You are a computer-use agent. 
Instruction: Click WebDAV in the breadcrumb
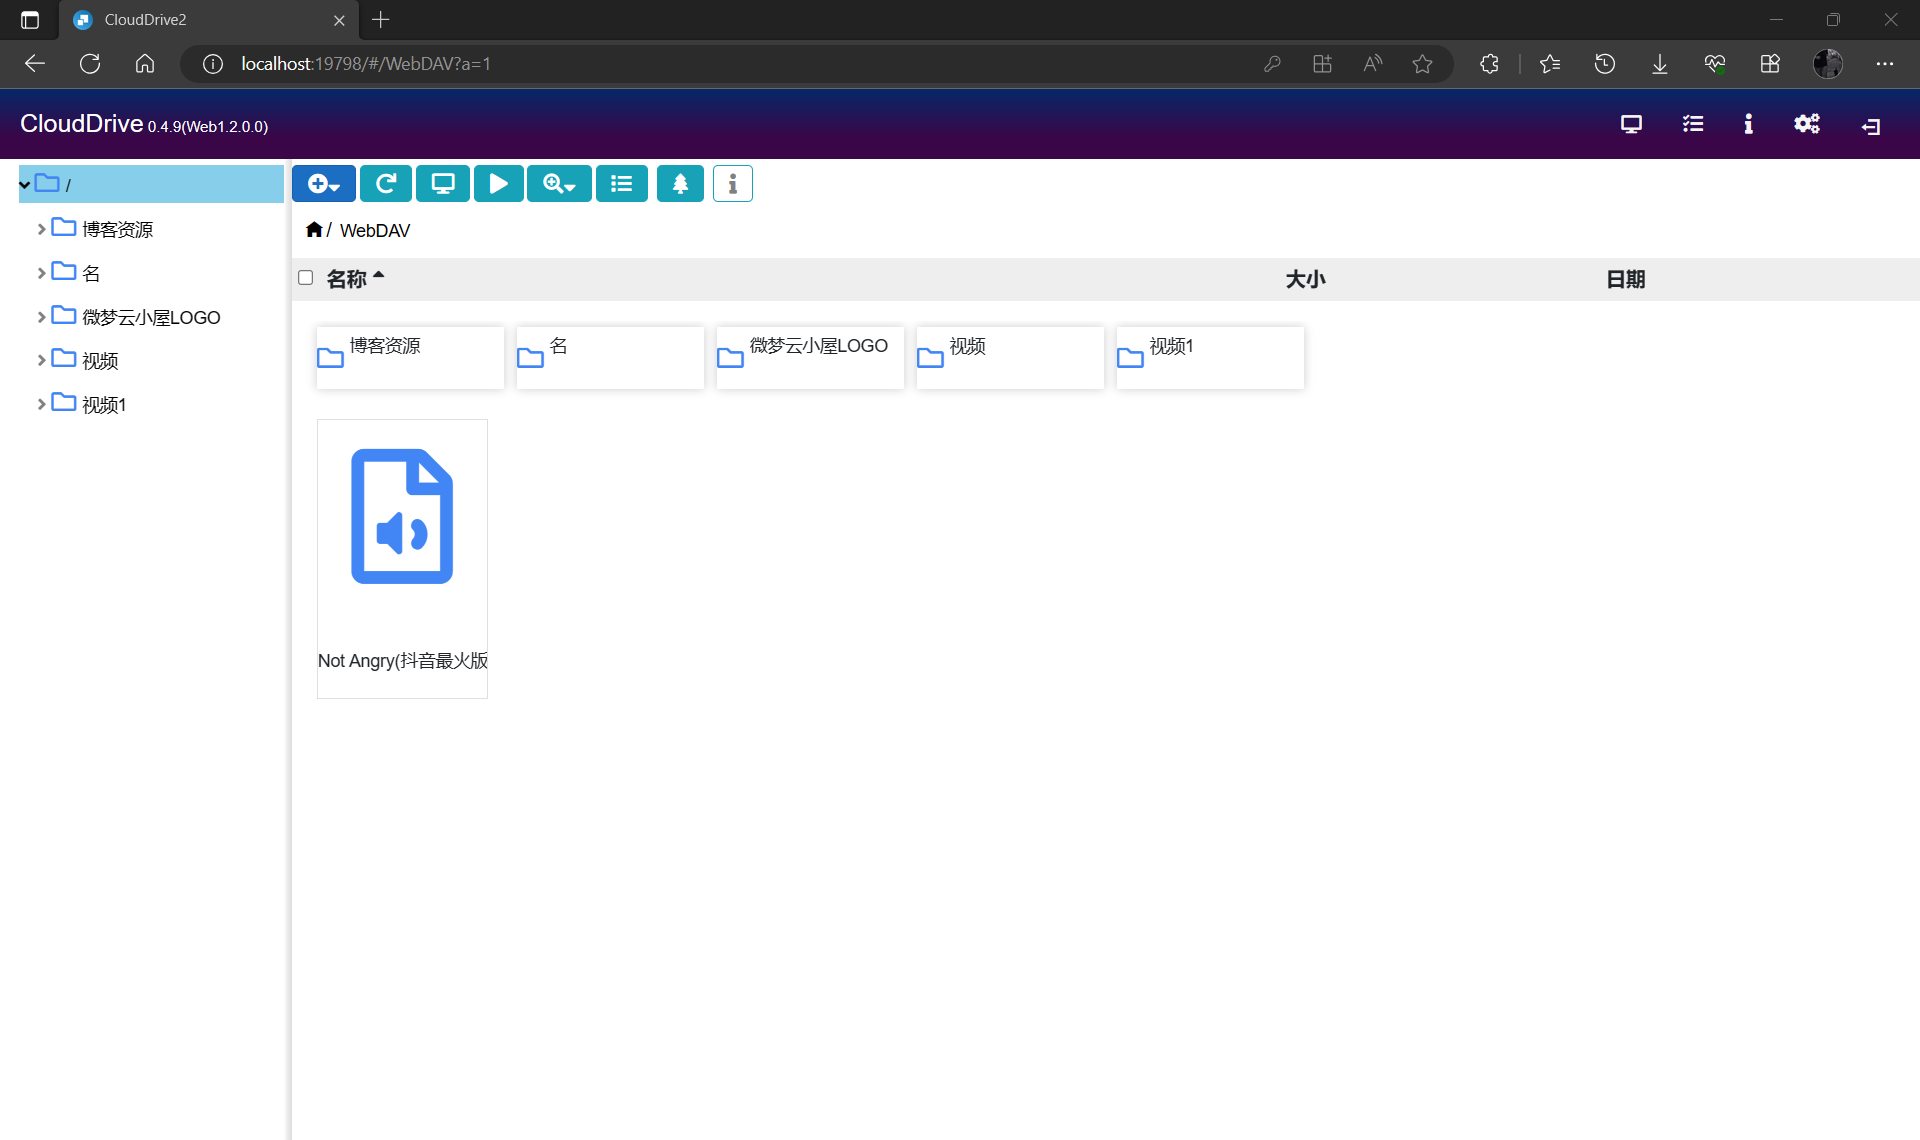tap(375, 231)
